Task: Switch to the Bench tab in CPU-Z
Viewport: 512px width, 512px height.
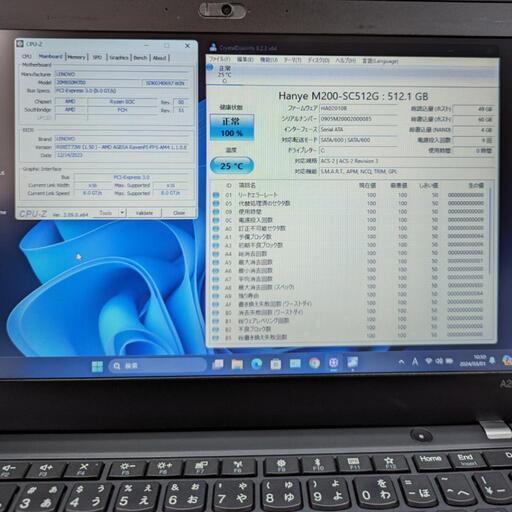Action: tap(140, 58)
